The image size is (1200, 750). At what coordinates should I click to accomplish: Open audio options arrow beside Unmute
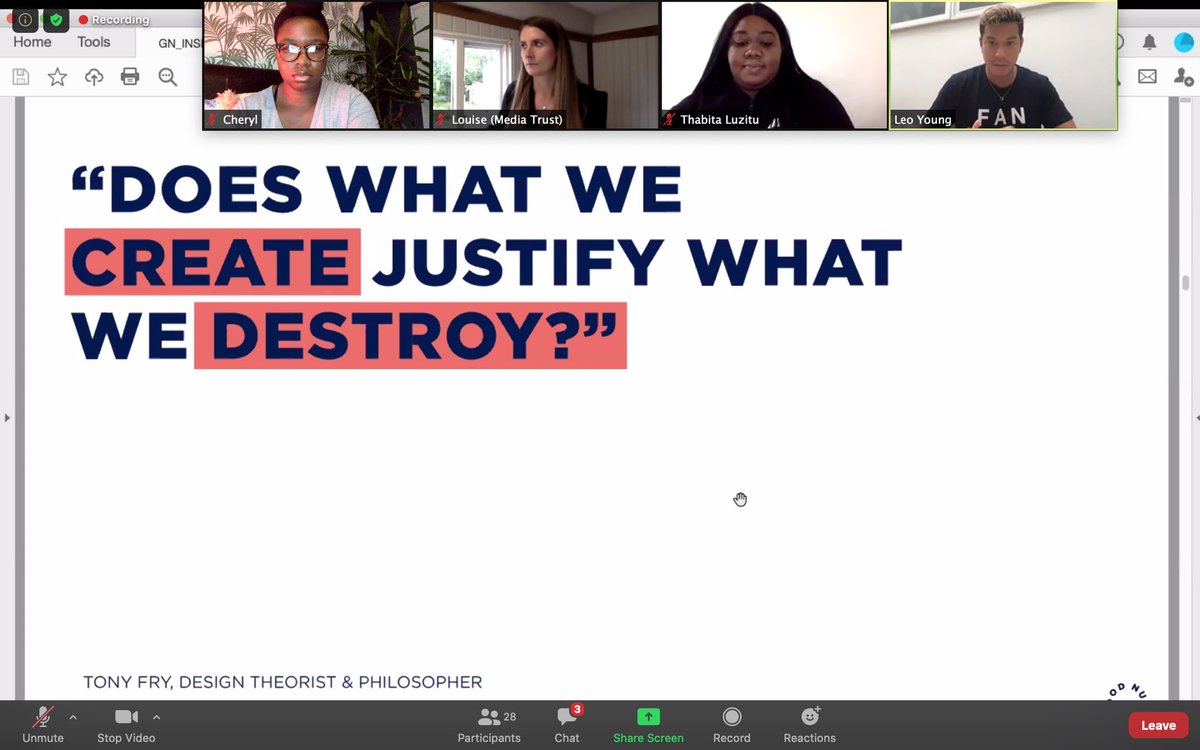pyautogui.click(x=73, y=717)
